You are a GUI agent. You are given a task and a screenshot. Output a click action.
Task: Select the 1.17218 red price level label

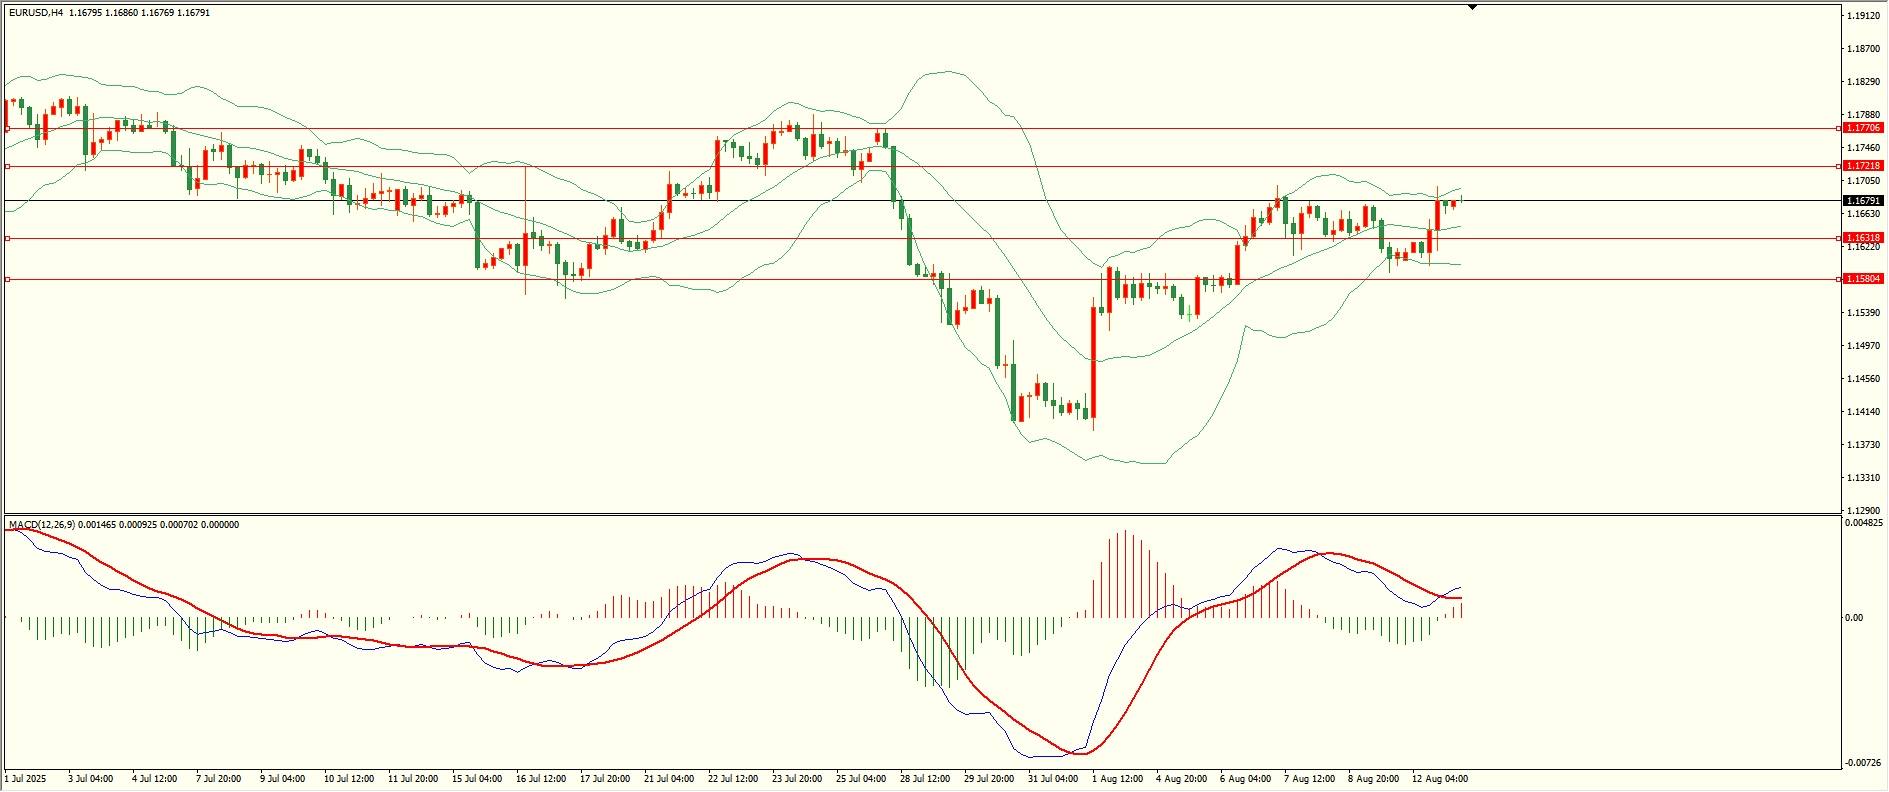1864,166
